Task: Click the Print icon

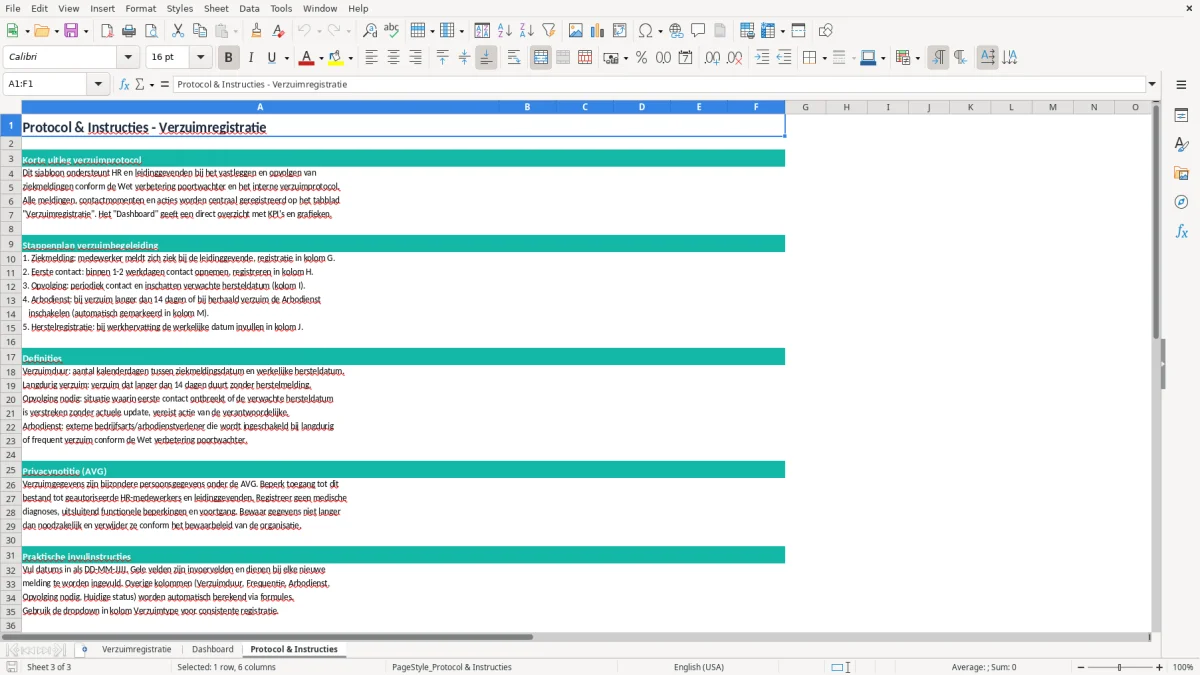Action: 129,31
